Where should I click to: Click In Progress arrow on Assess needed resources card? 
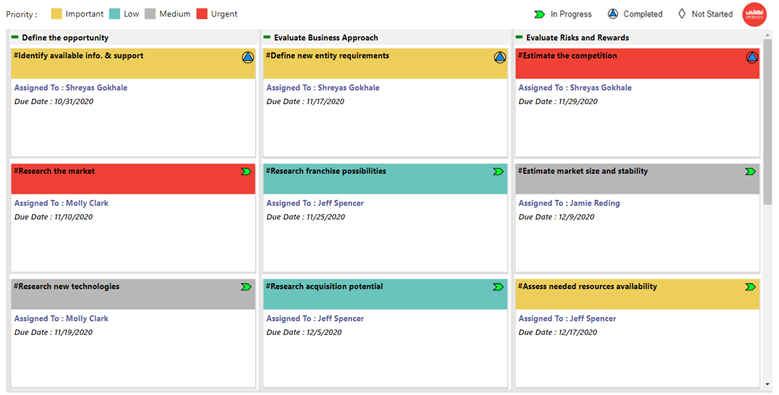click(x=750, y=287)
